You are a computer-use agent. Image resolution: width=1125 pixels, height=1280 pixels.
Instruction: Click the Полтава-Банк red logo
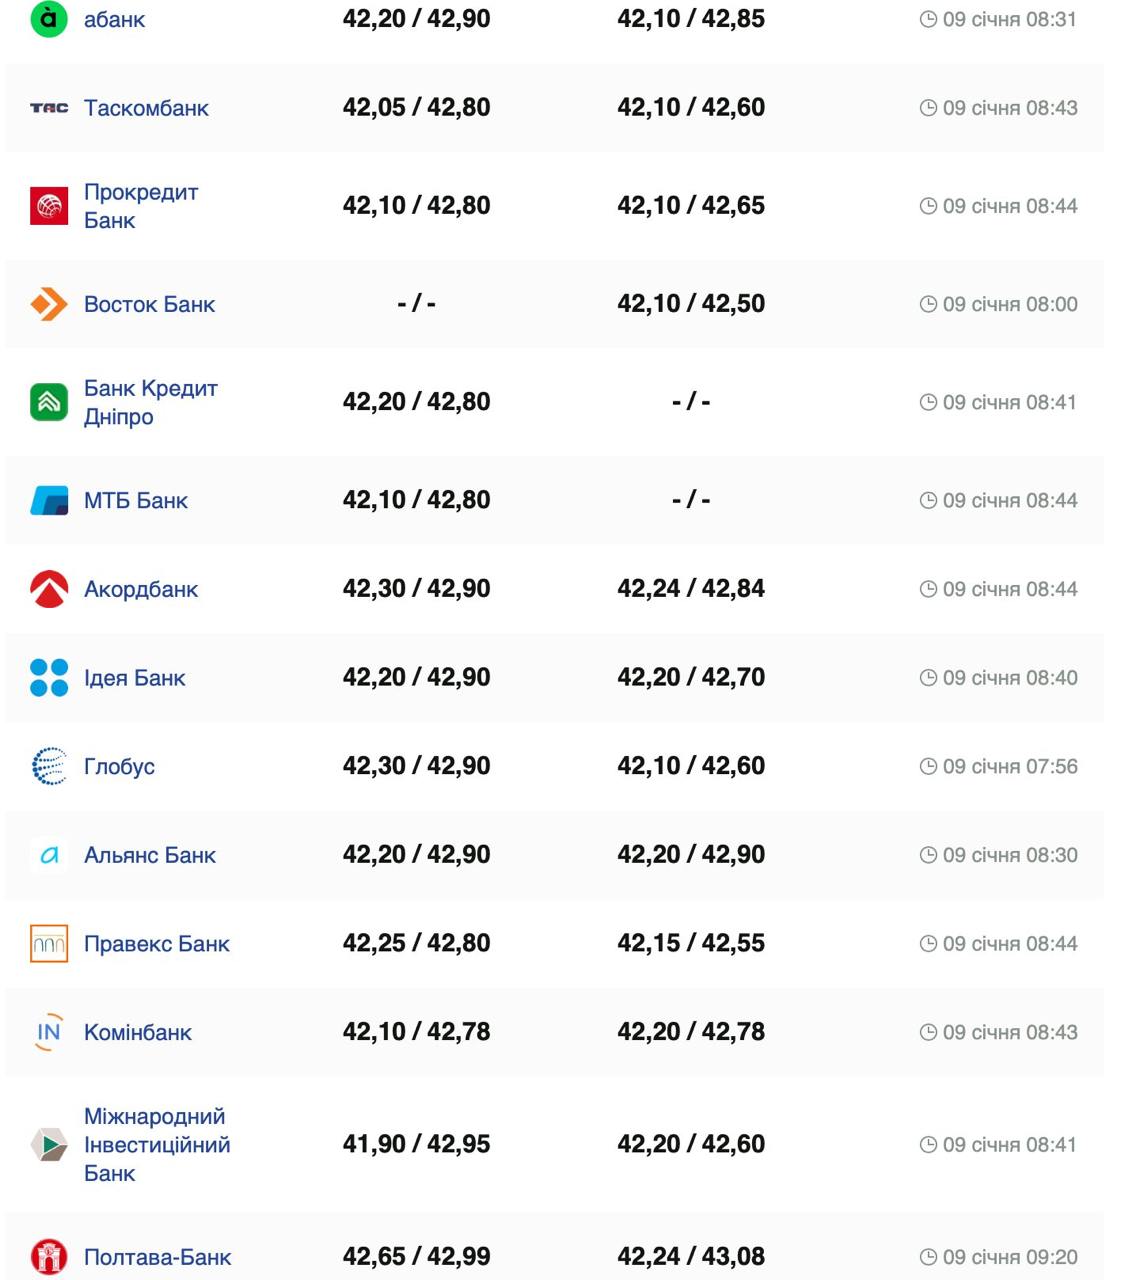point(49,1257)
